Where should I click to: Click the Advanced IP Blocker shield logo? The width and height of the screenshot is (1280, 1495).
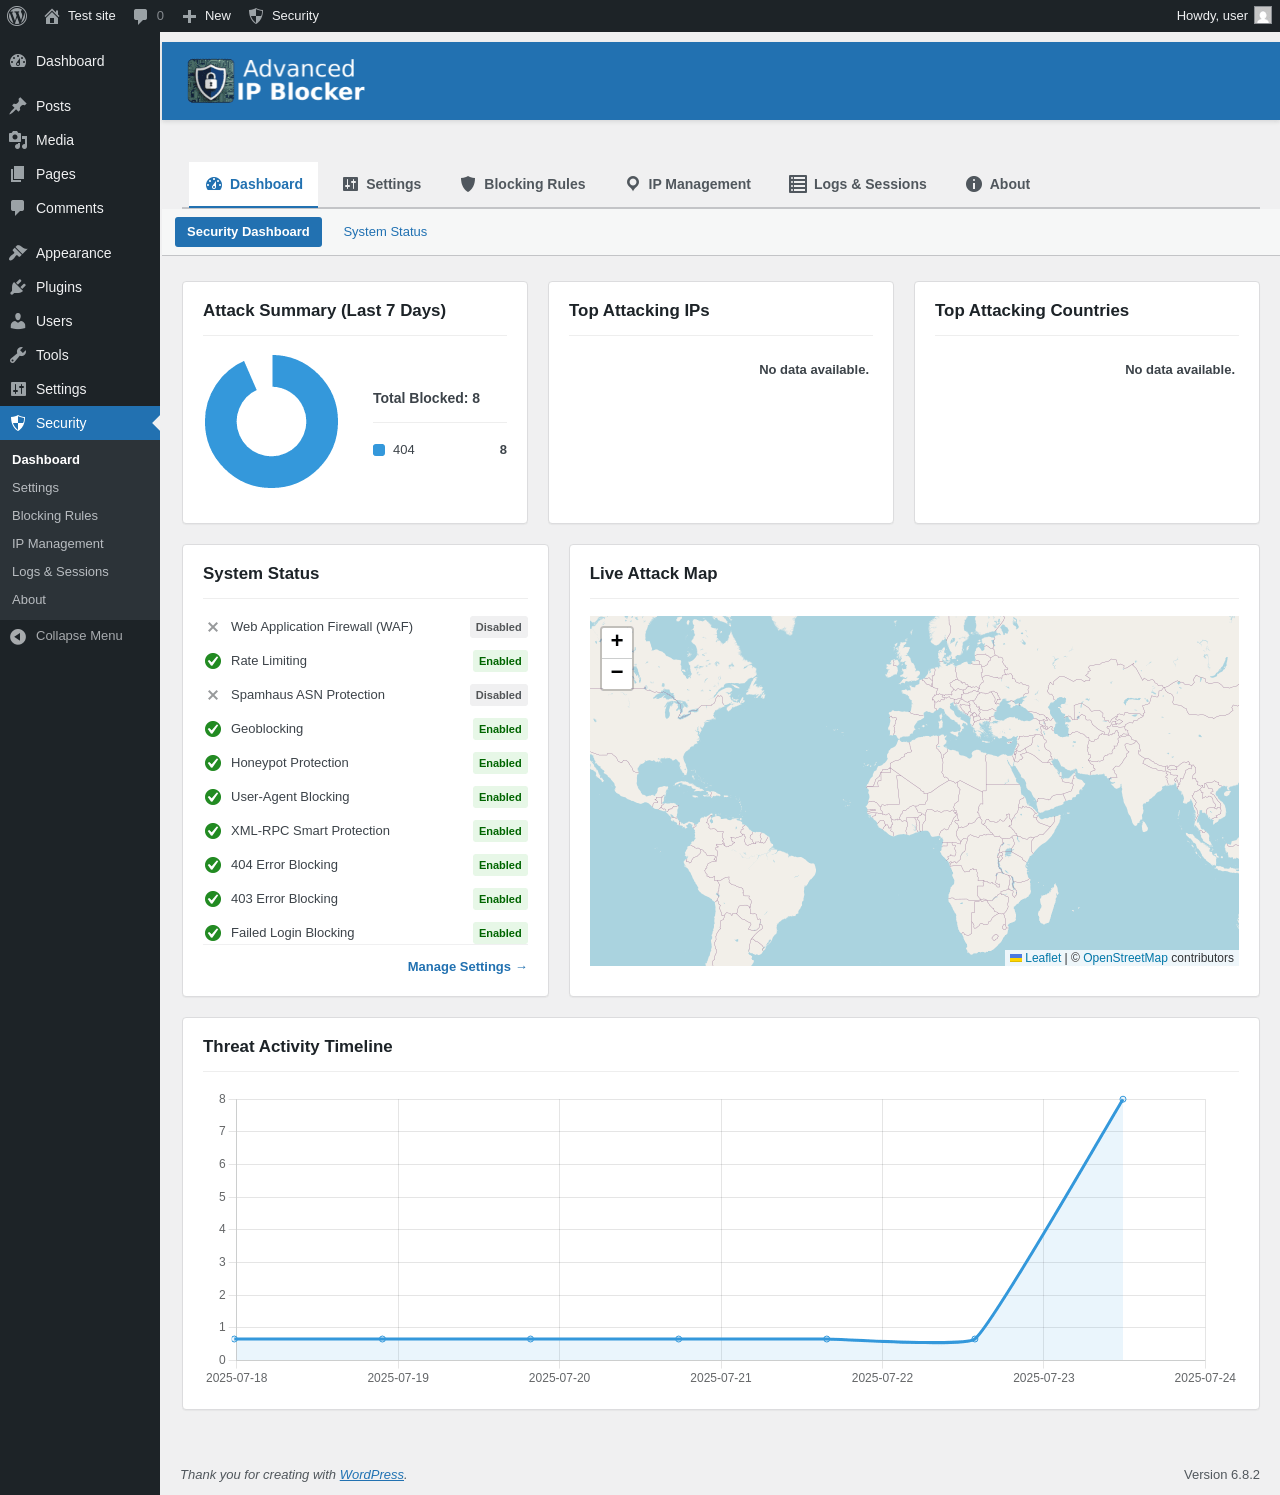point(210,81)
